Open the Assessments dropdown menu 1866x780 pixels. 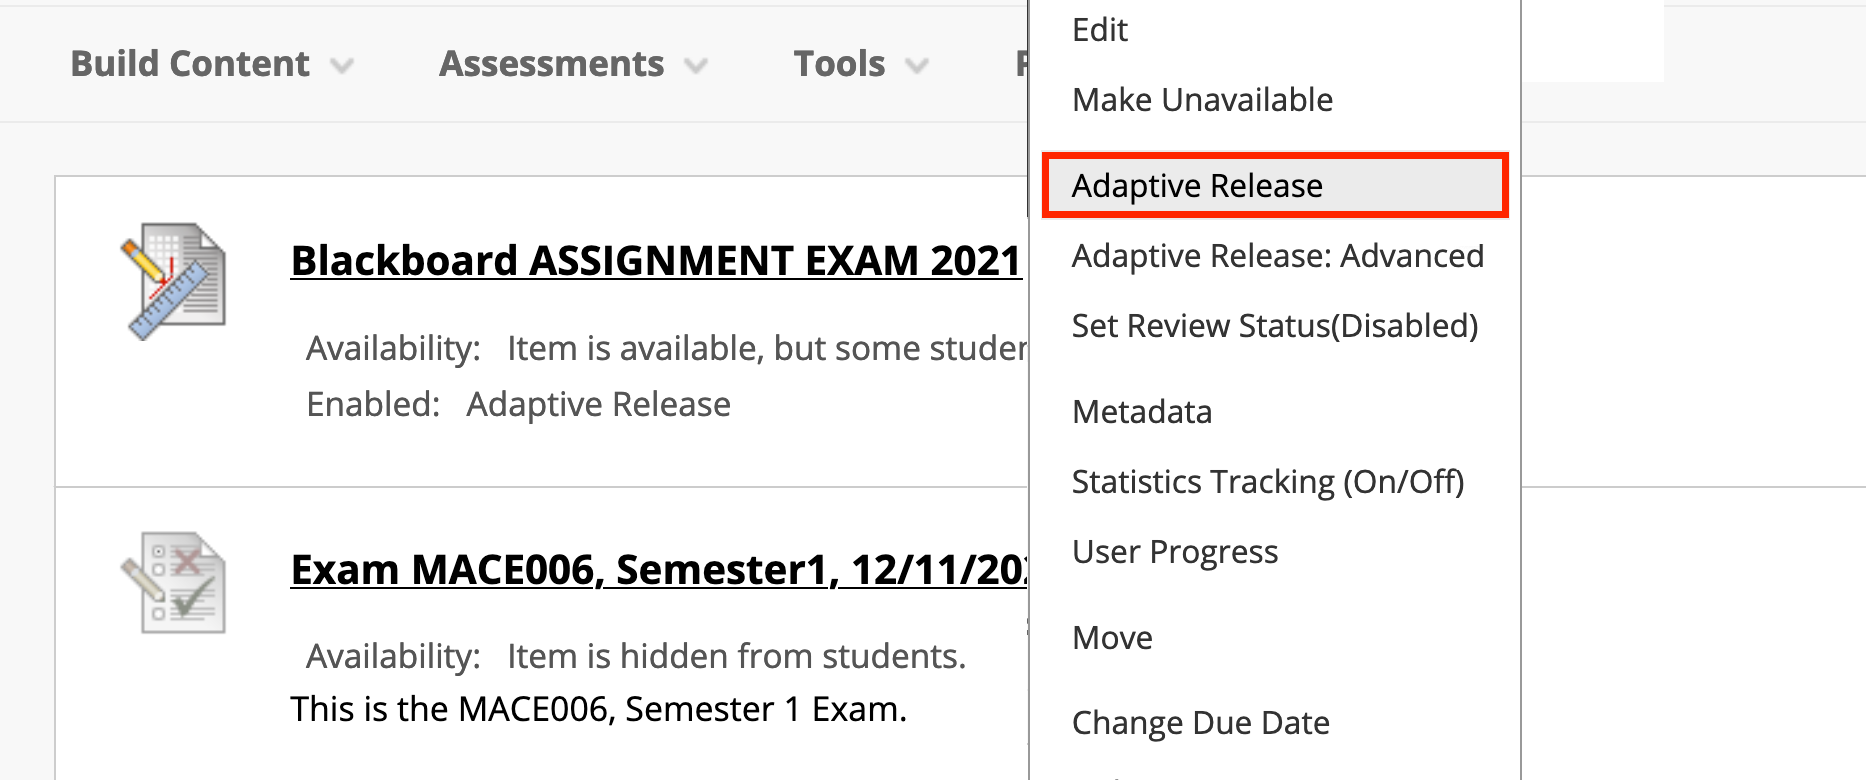[551, 64]
